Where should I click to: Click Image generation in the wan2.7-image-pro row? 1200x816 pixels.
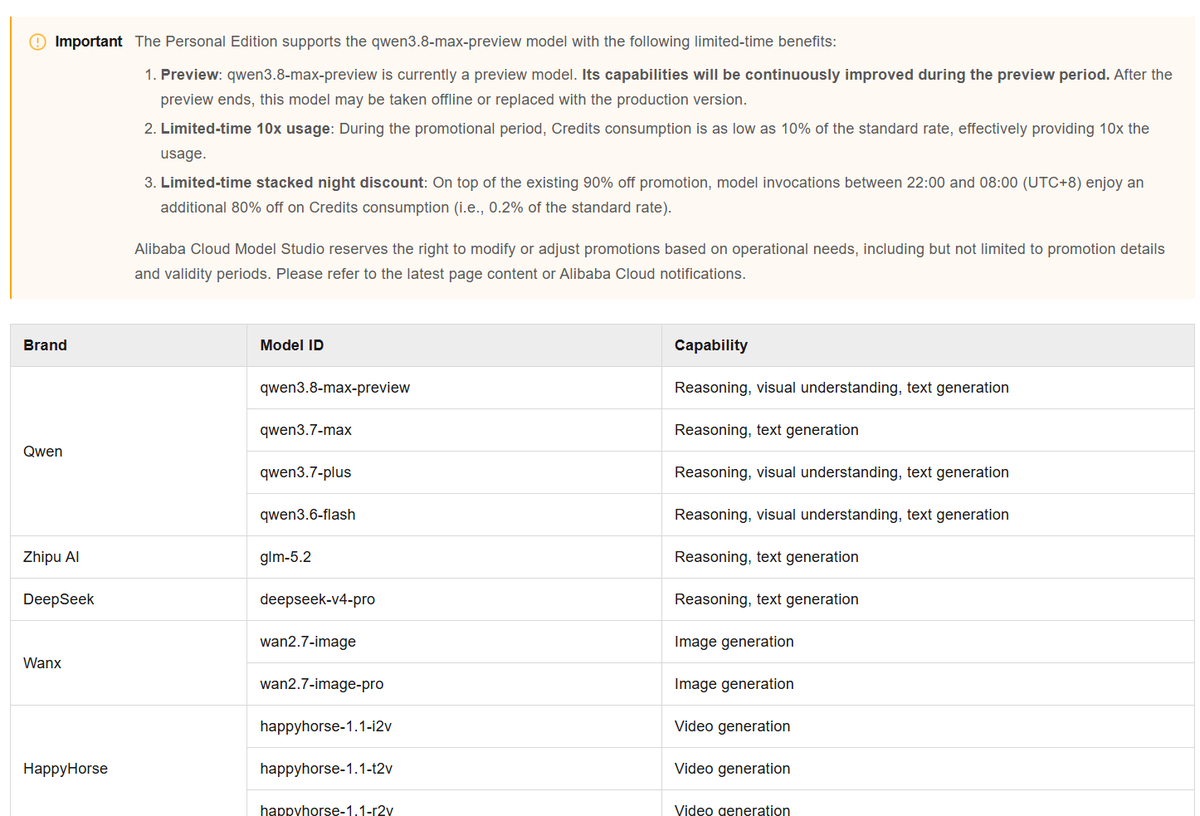click(734, 684)
